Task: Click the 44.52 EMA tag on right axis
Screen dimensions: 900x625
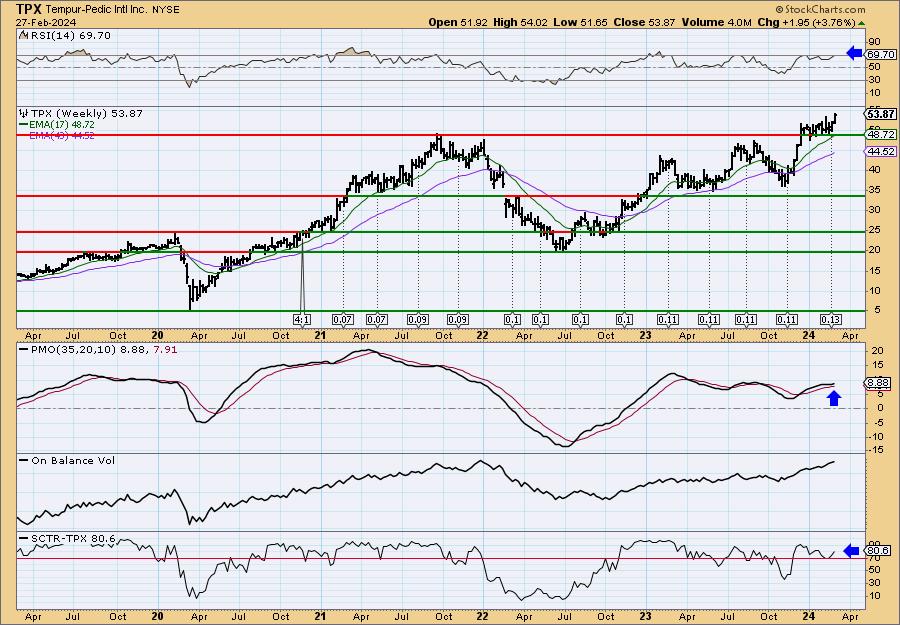Action: click(880, 152)
